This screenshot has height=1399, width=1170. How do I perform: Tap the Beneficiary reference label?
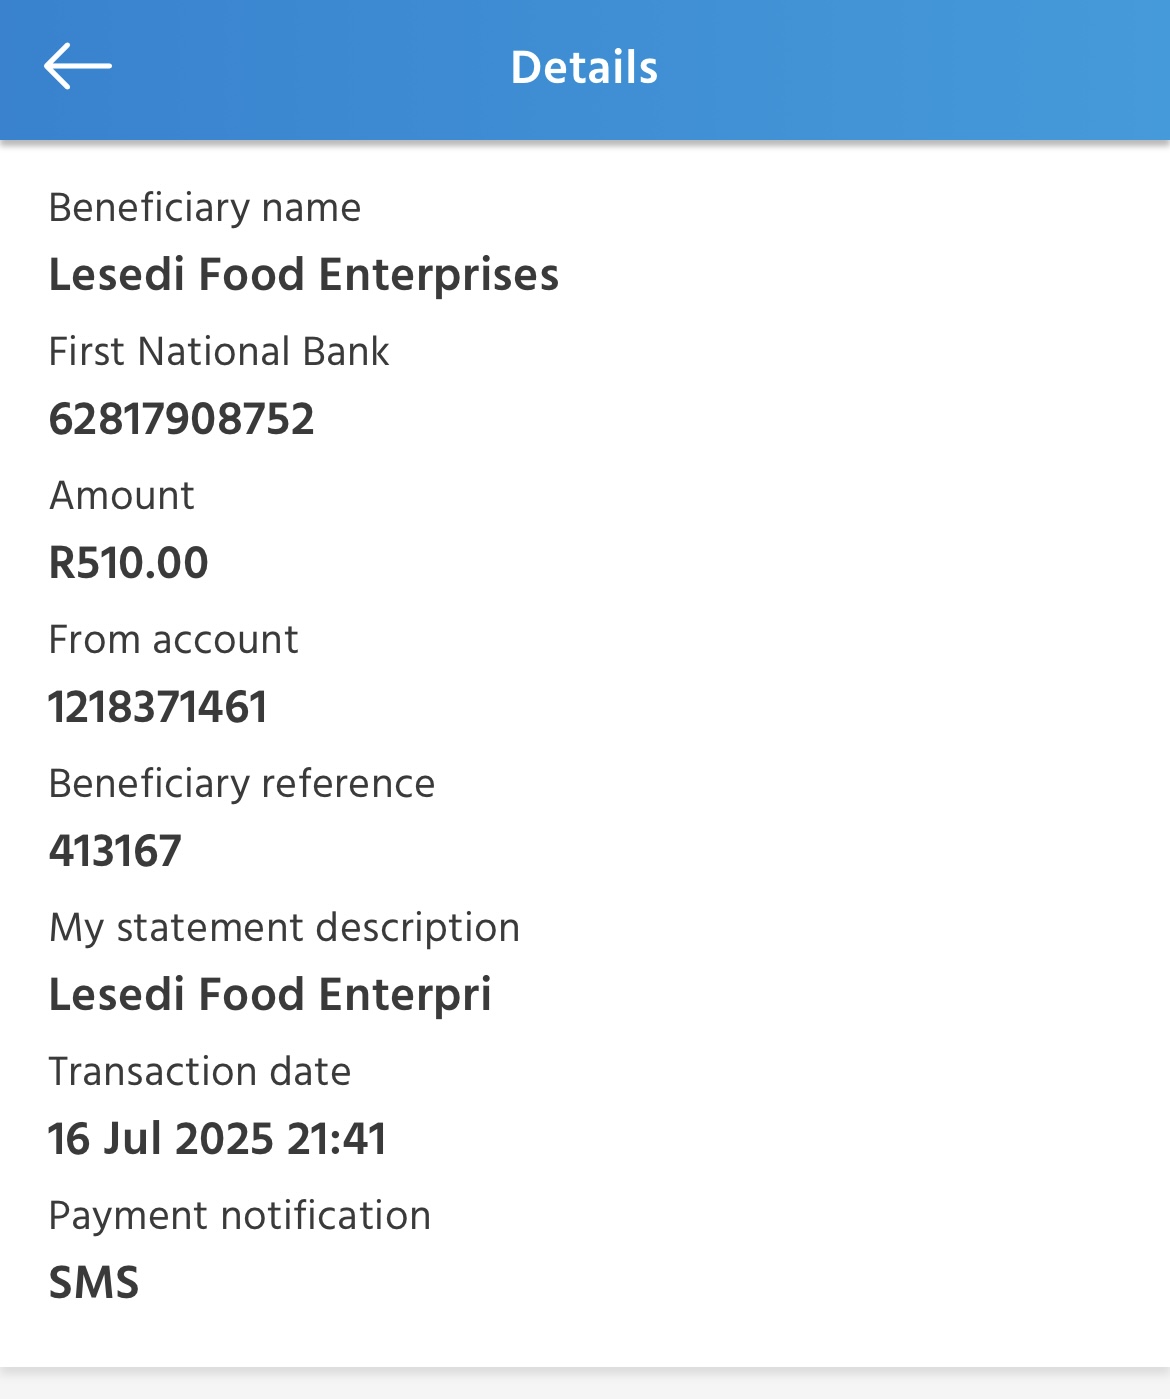(x=242, y=784)
